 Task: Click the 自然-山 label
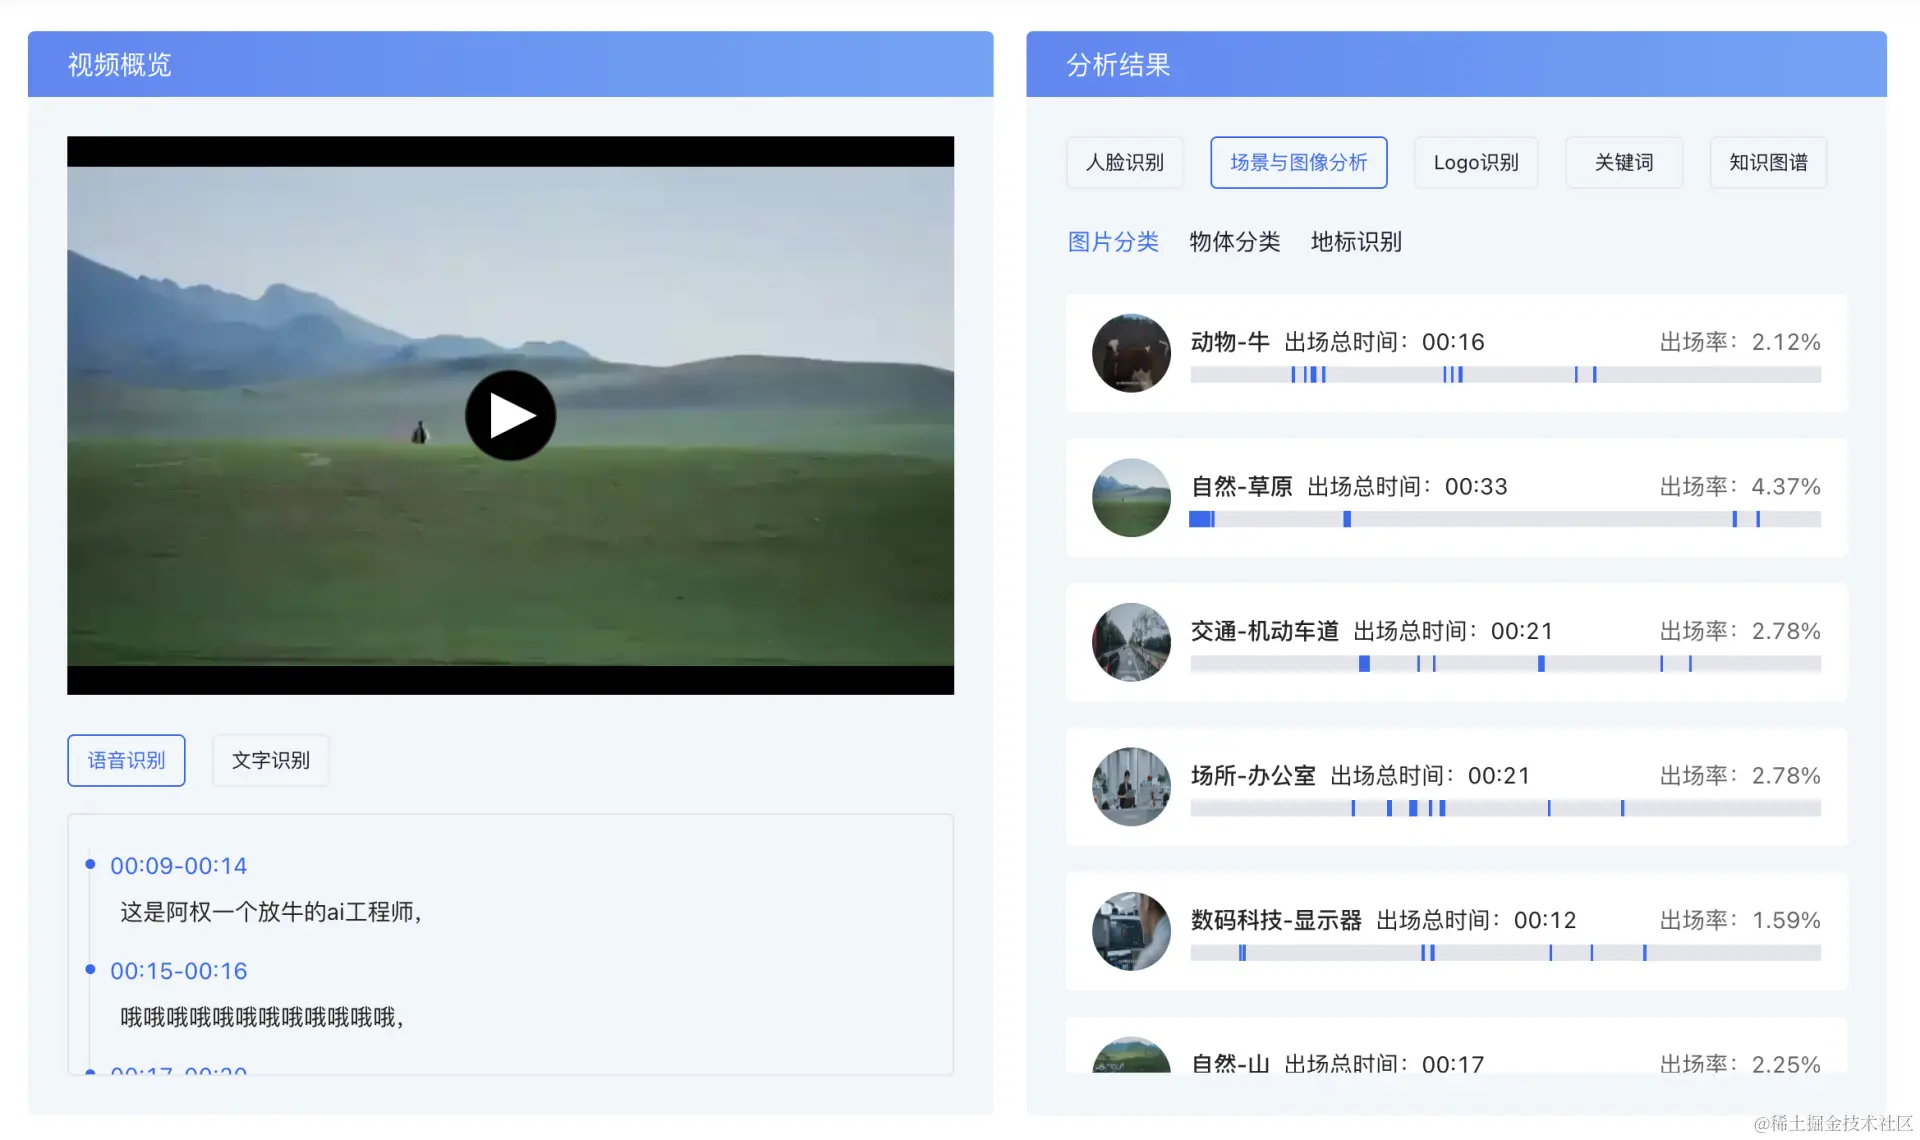[x=1230, y=1062]
